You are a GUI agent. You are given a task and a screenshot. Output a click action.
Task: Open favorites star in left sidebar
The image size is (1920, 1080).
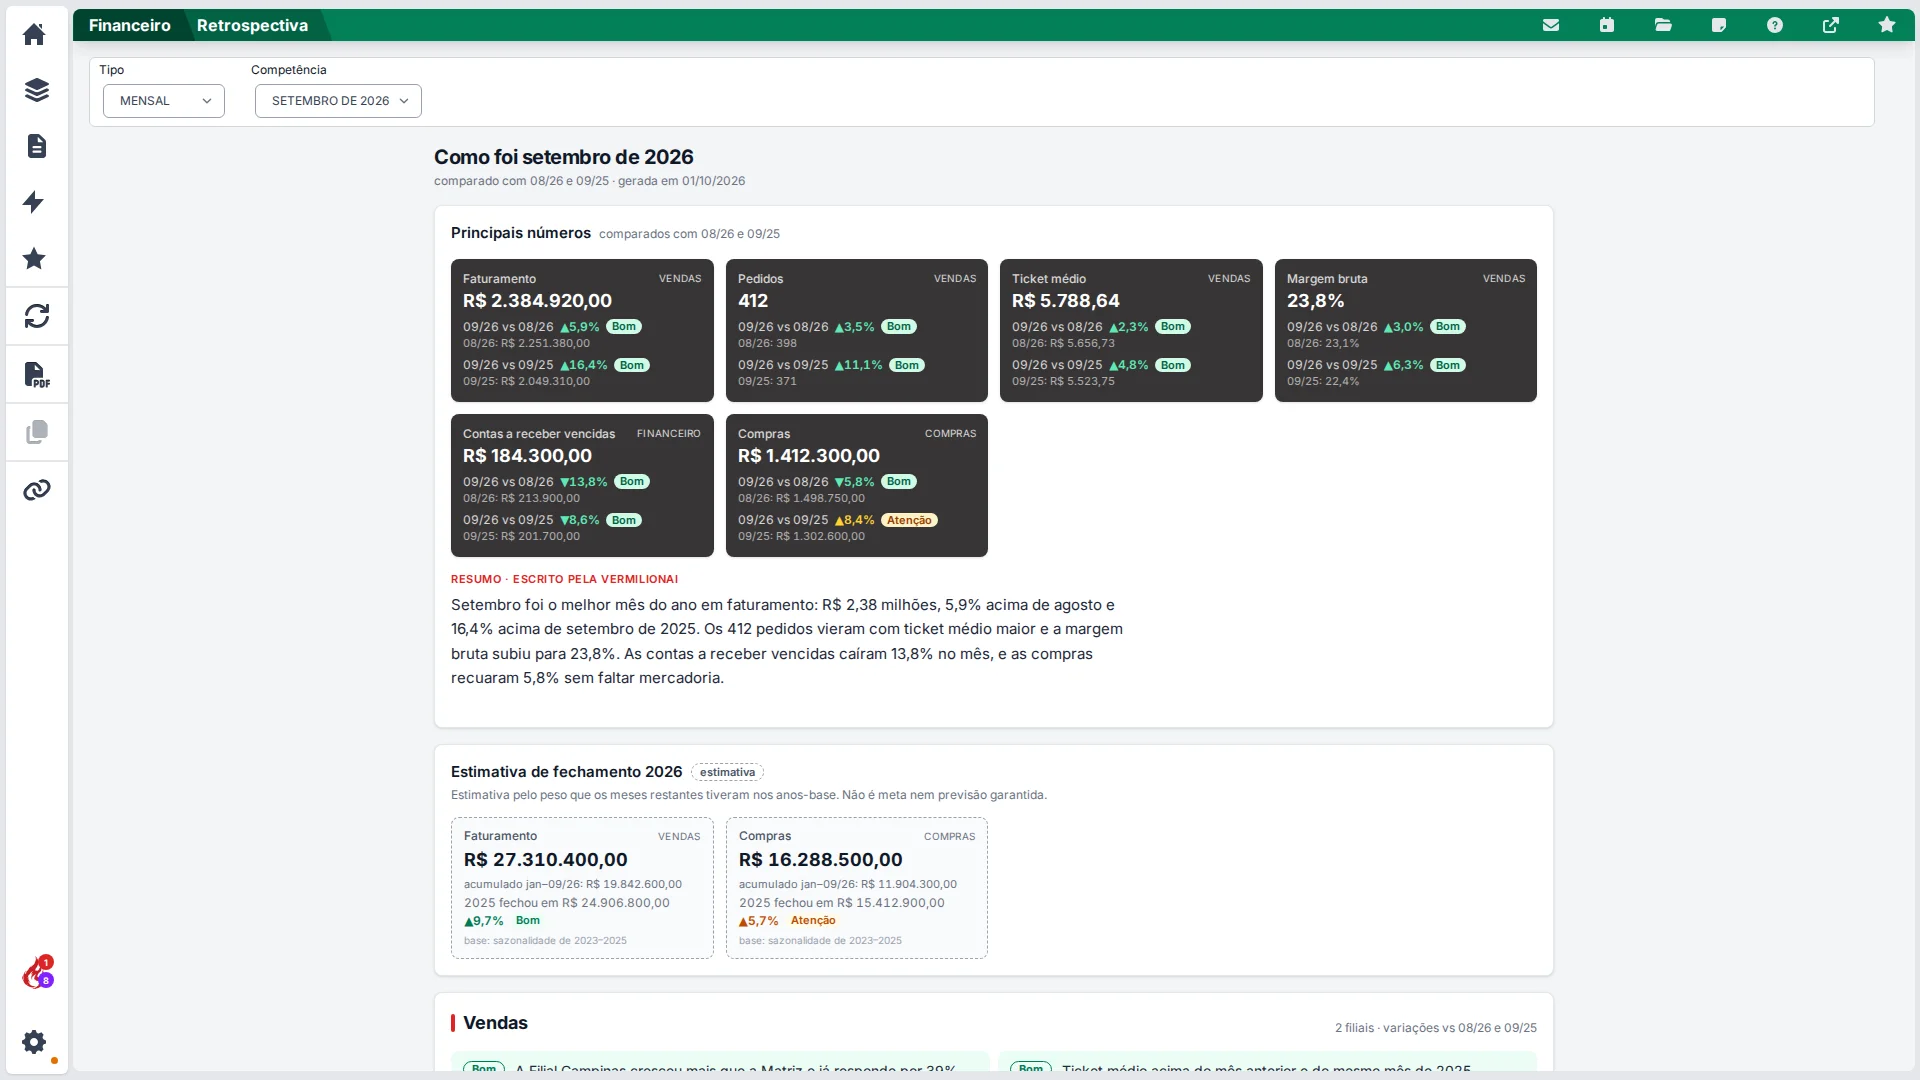click(34, 258)
